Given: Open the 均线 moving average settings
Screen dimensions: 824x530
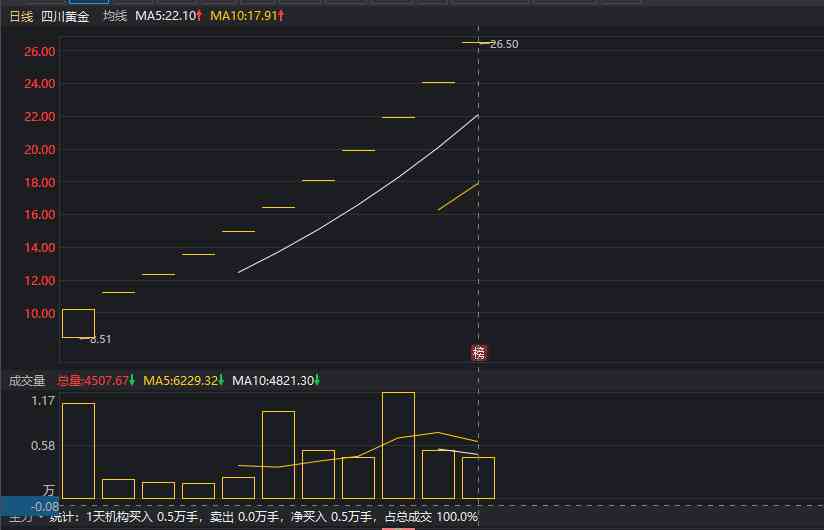Looking at the screenshot, I should tap(115, 17).
